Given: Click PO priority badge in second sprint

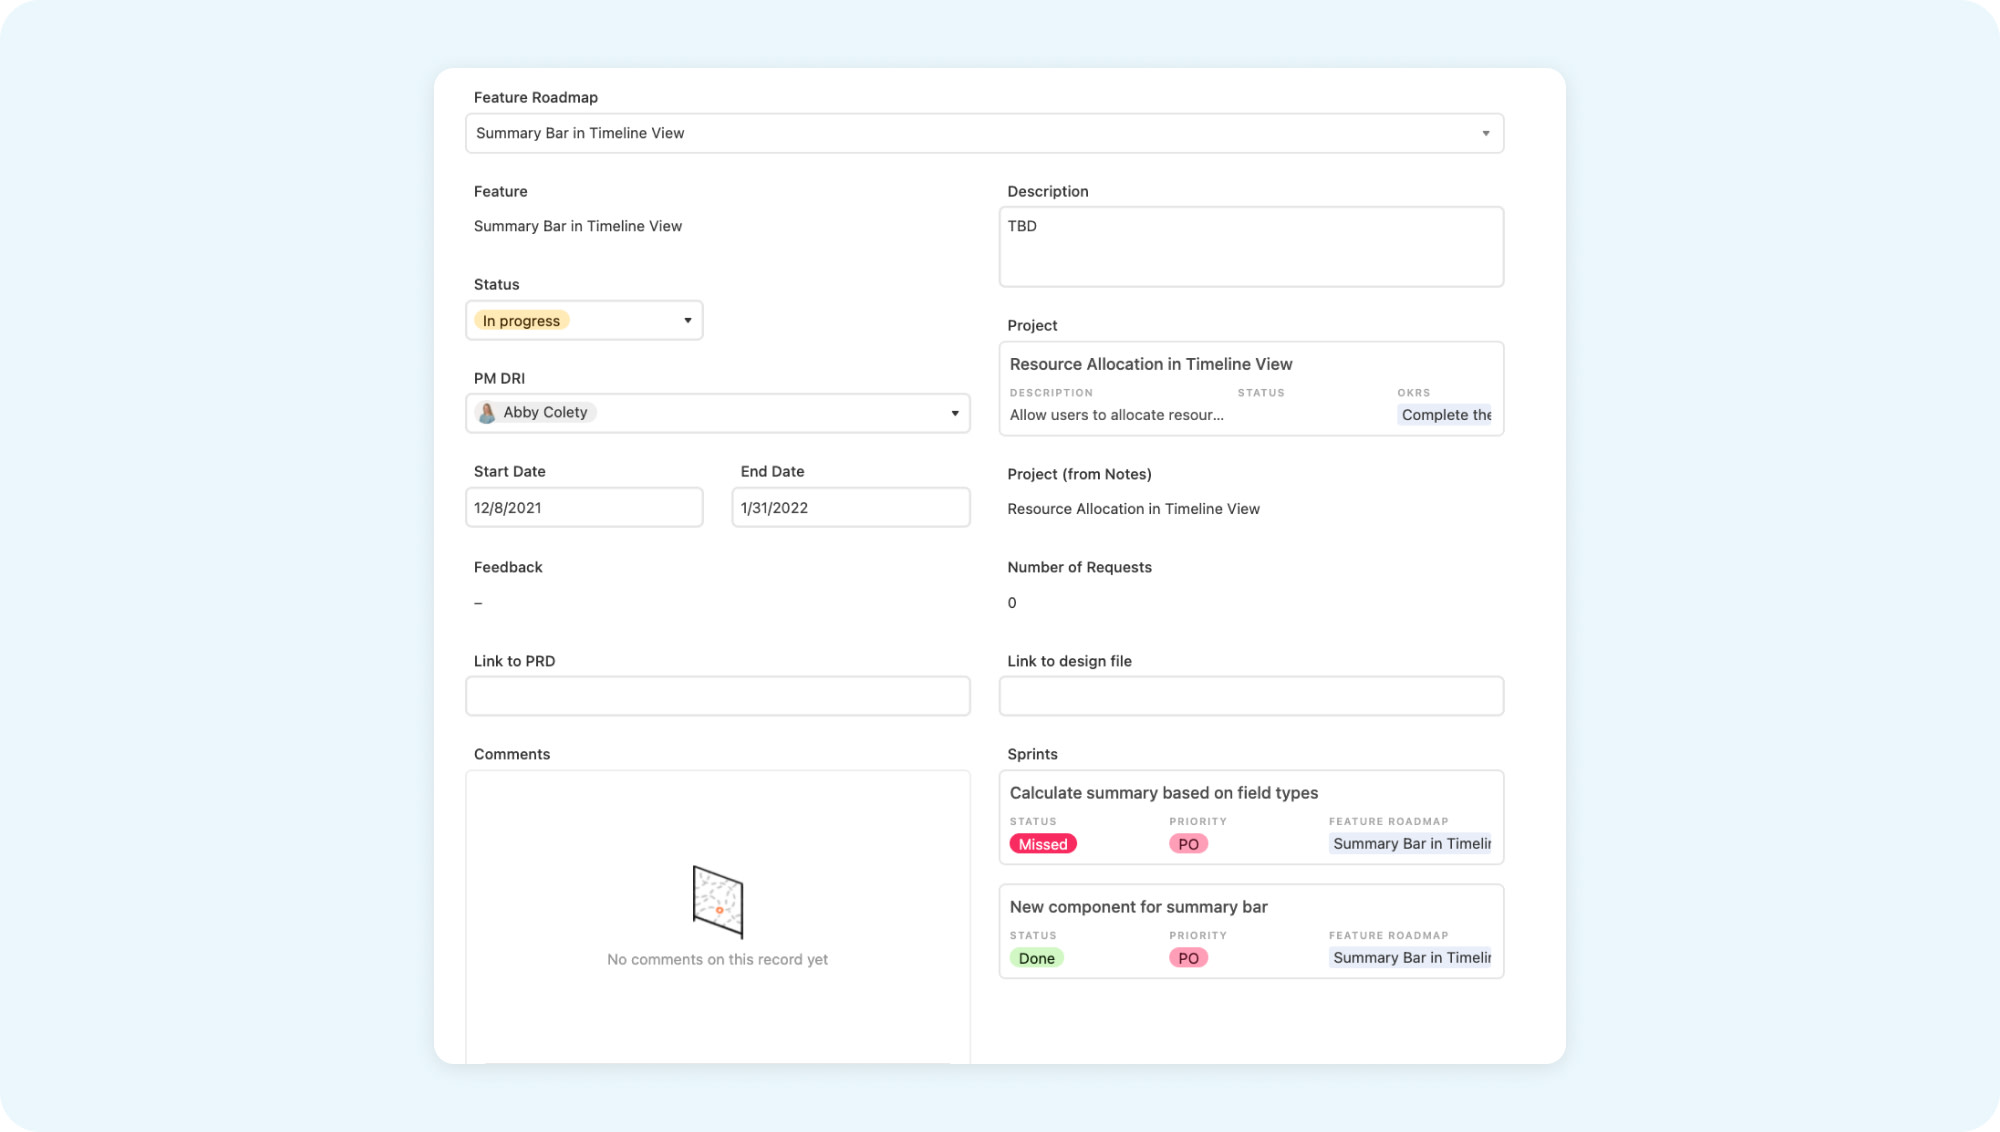Looking at the screenshot, I should coord(1187,958).
